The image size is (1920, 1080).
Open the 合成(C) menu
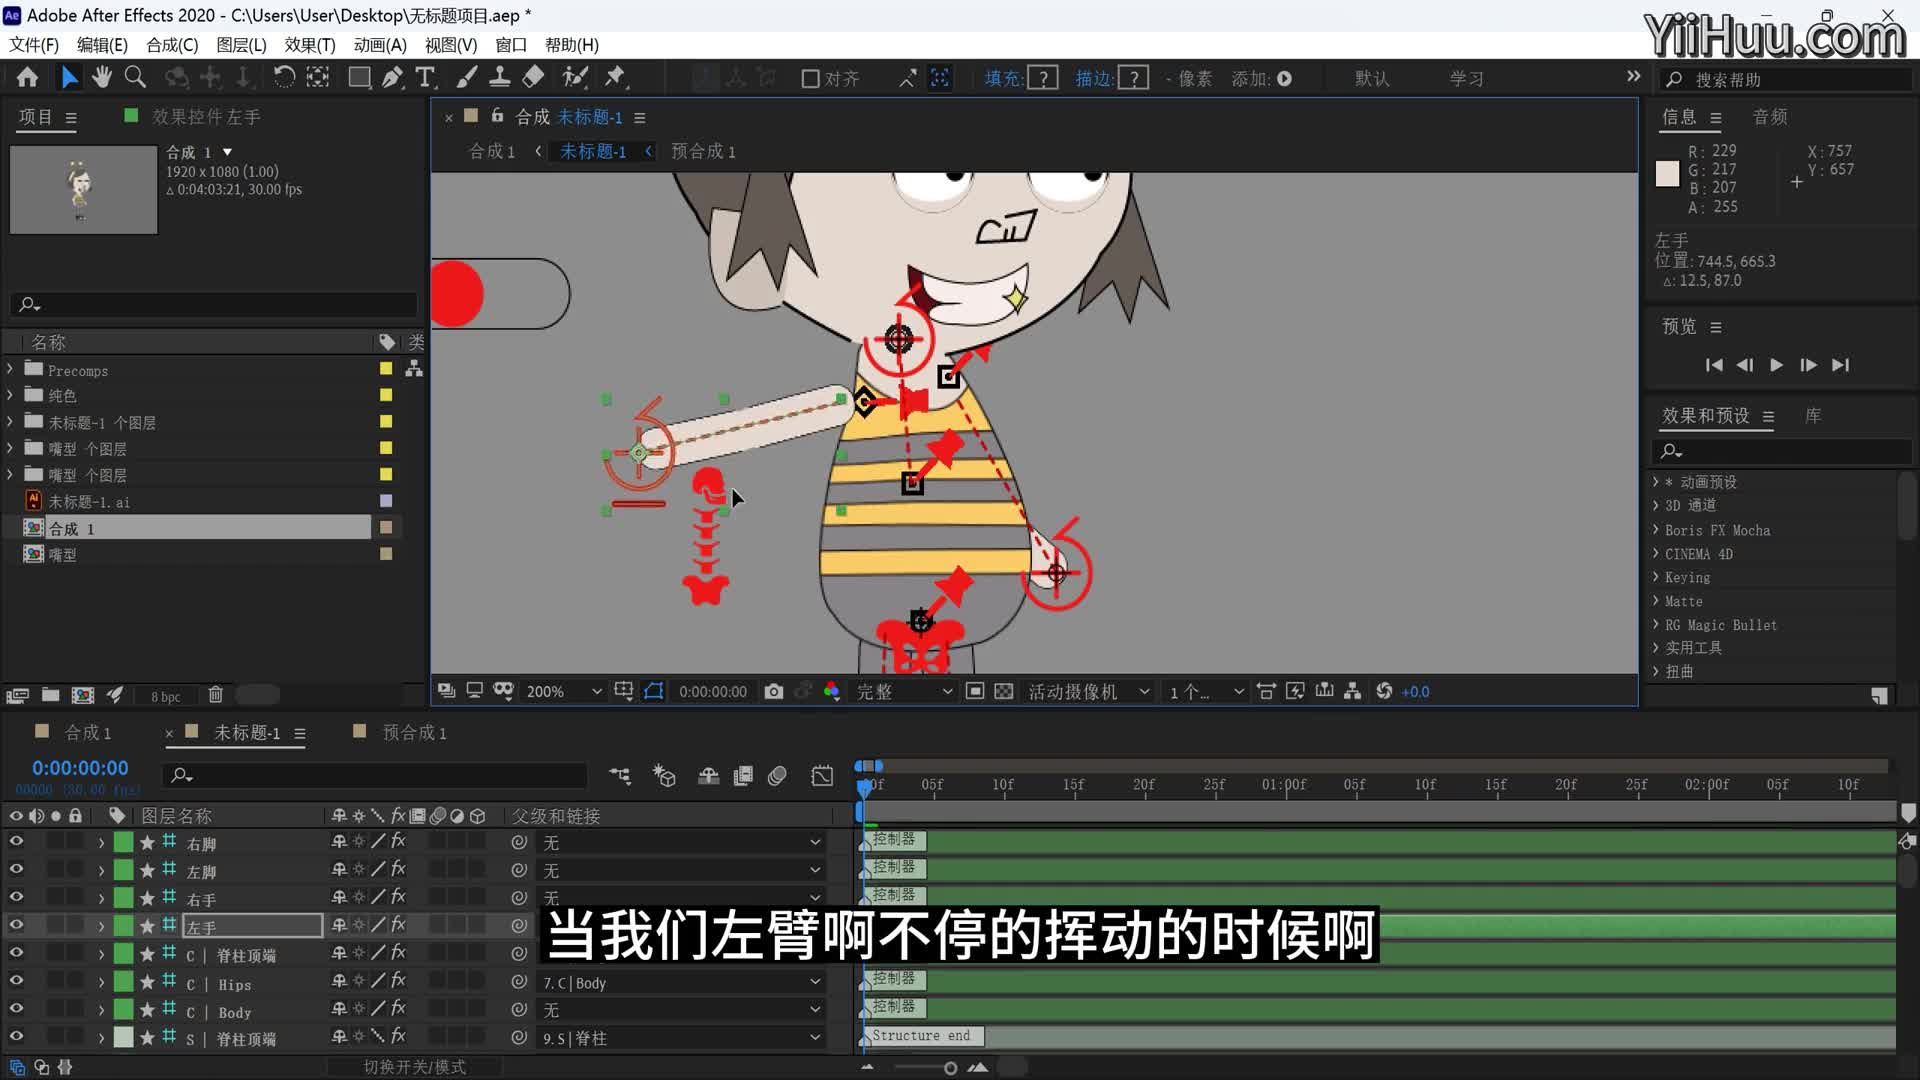pyautogui.click(x=172, y=45)
